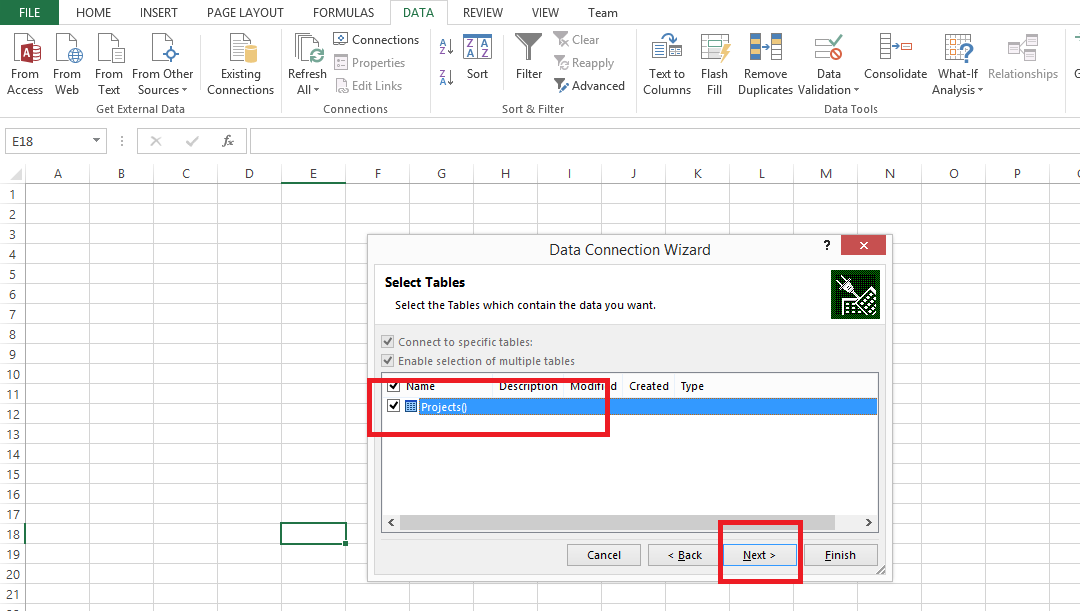Click Next in Data Connection Wizard
This screenshot has height=611, width=1080.
(759, 555)
